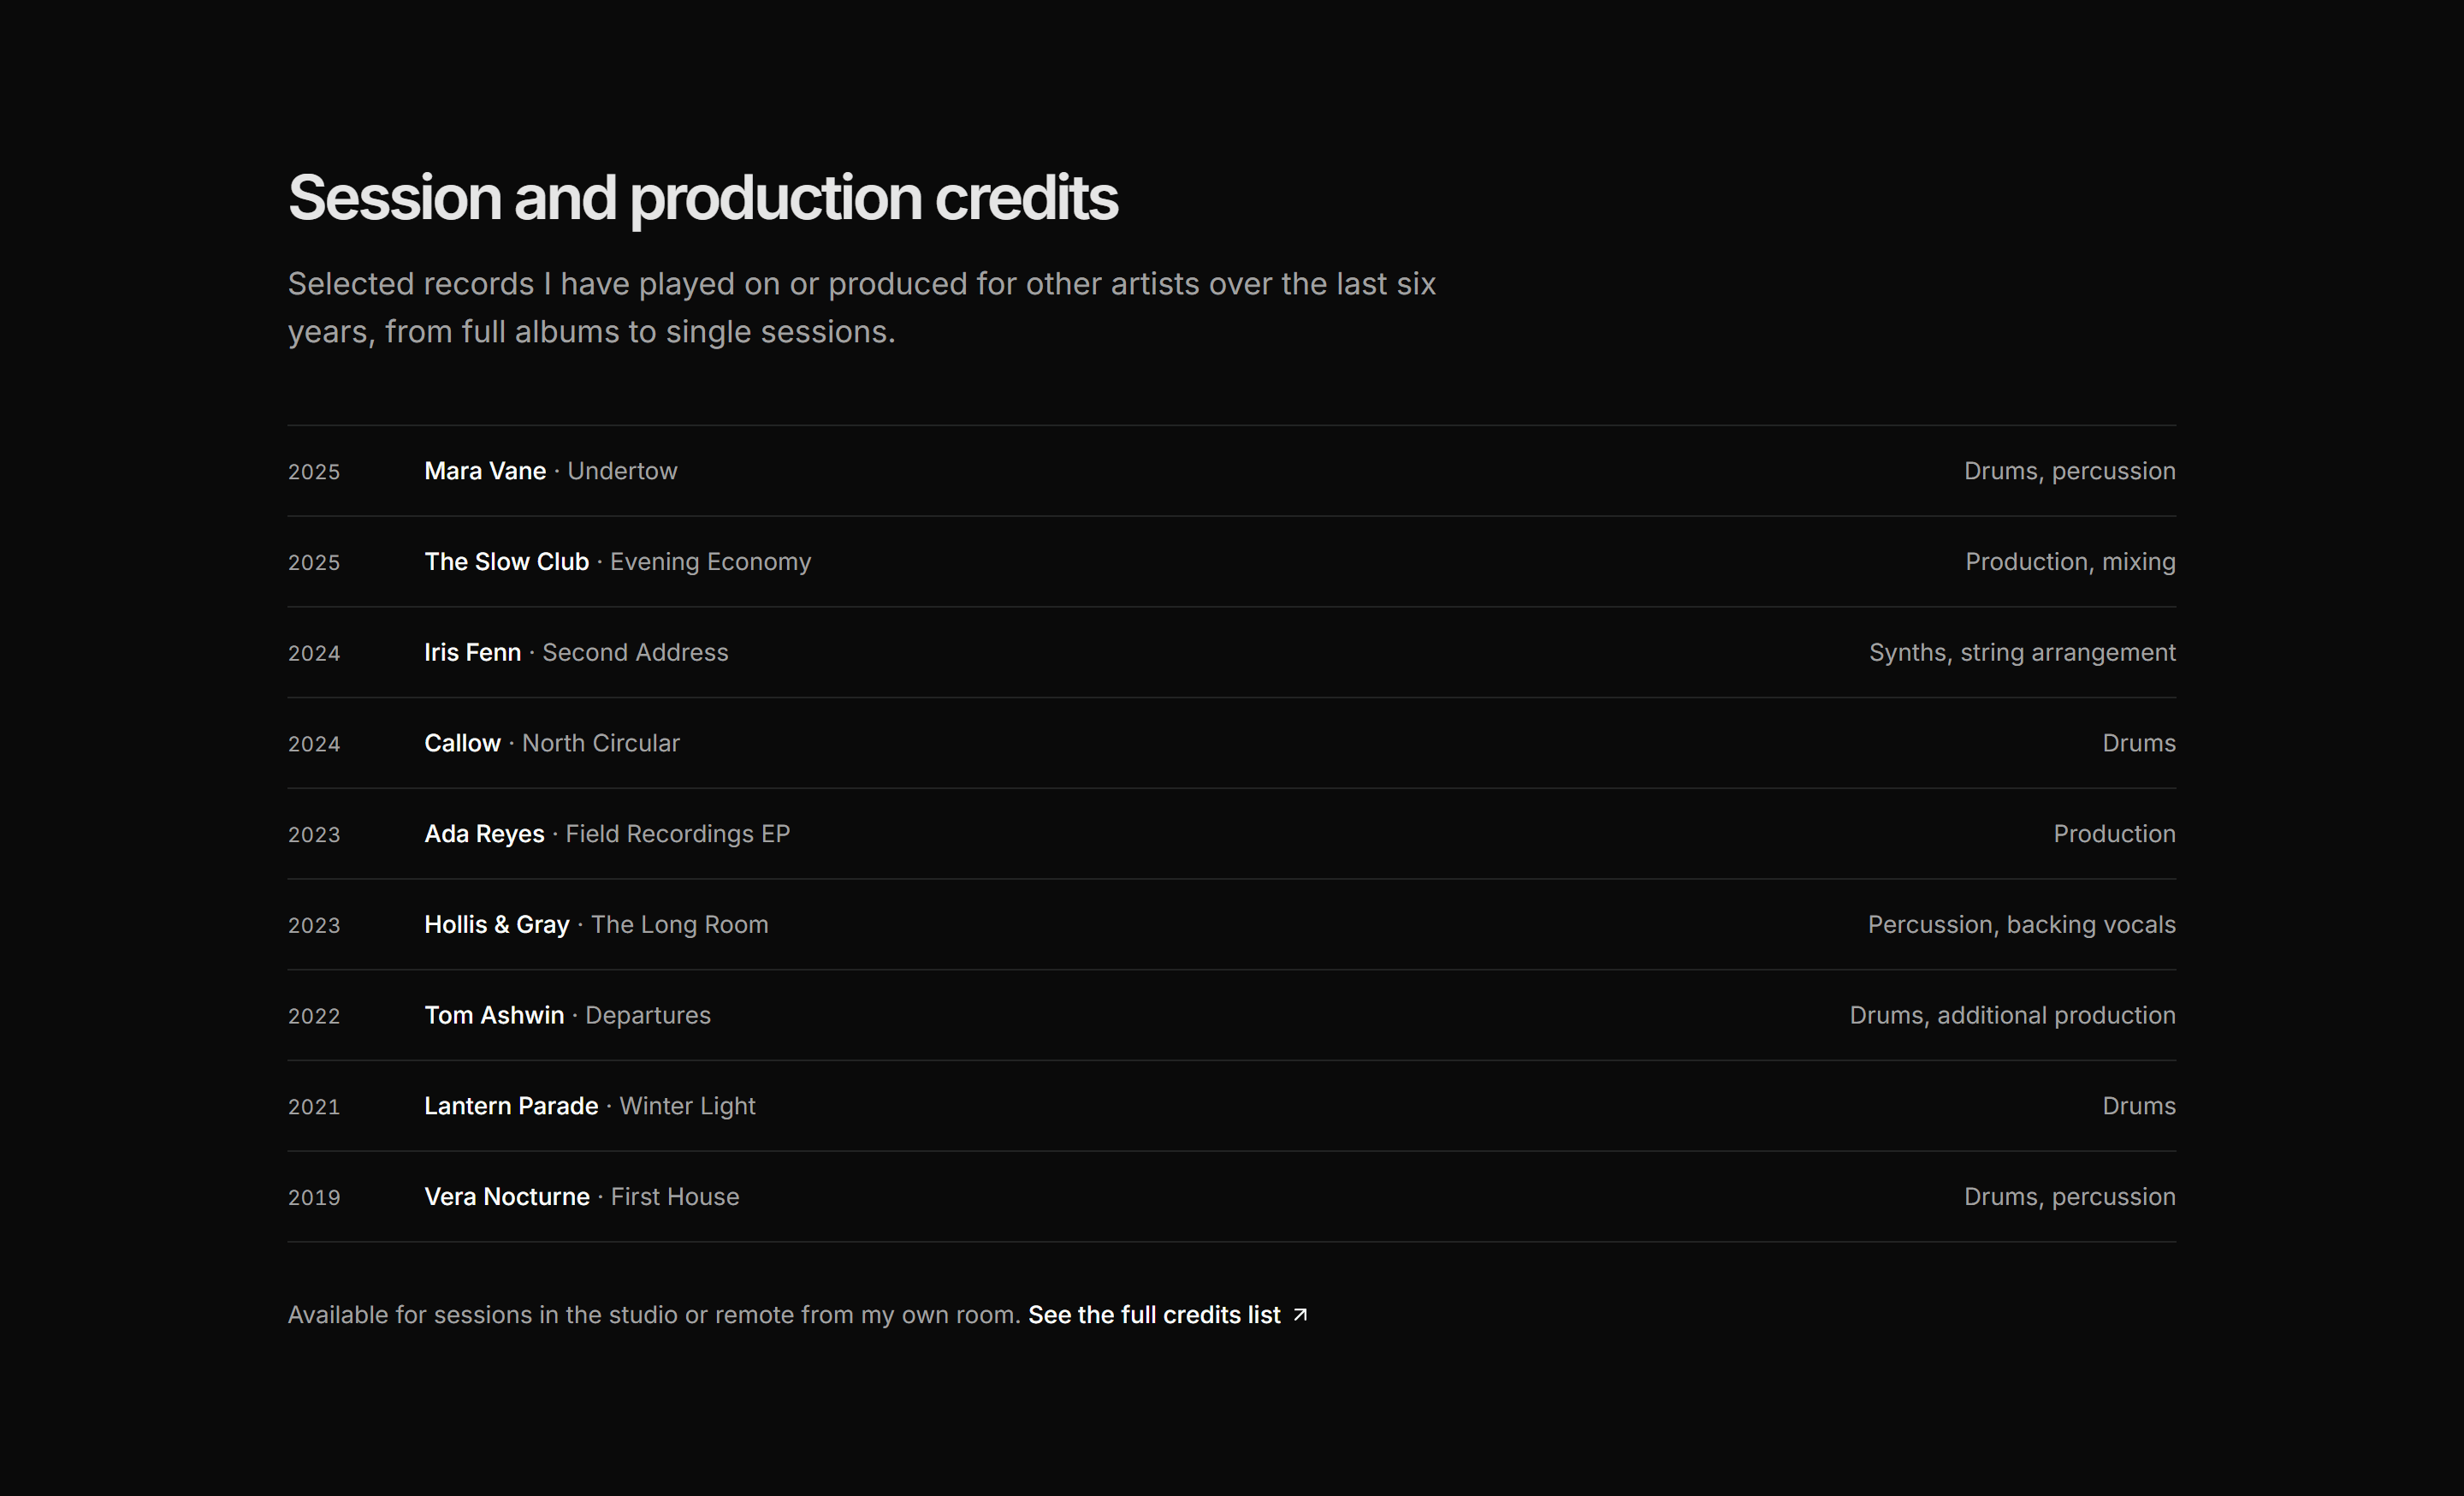The width and height of the screenshot is (2464, 1496).
Task: Click 'Percussion, backing vocals' role text
Action: click(x=2021, y=925)
